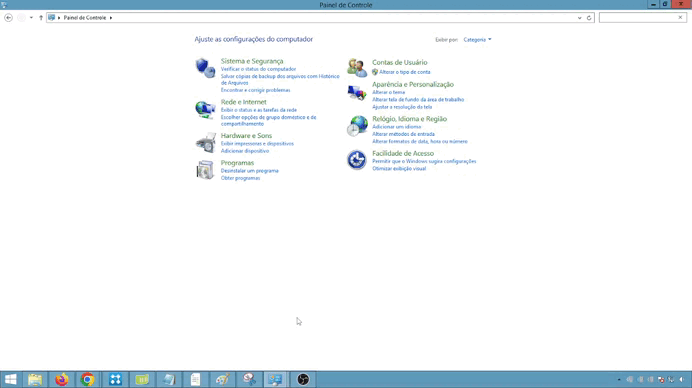Expand the Painel de Controle breadcrumb arrow
The height and width of the screenshot is (388, 692).
point(111,18)
